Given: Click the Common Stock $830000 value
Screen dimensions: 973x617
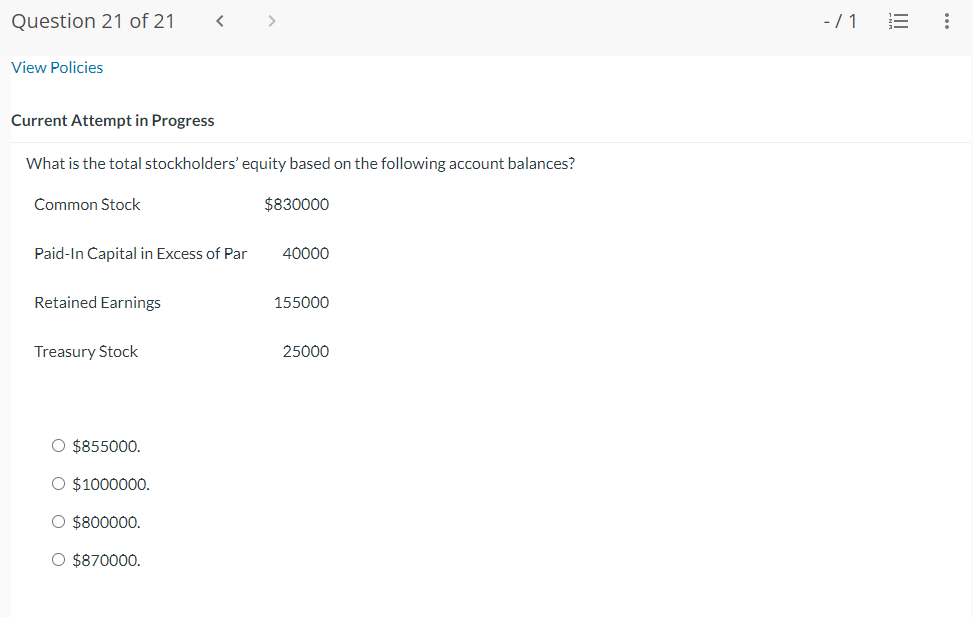Looking at the screenshot, I should [297, 204].
